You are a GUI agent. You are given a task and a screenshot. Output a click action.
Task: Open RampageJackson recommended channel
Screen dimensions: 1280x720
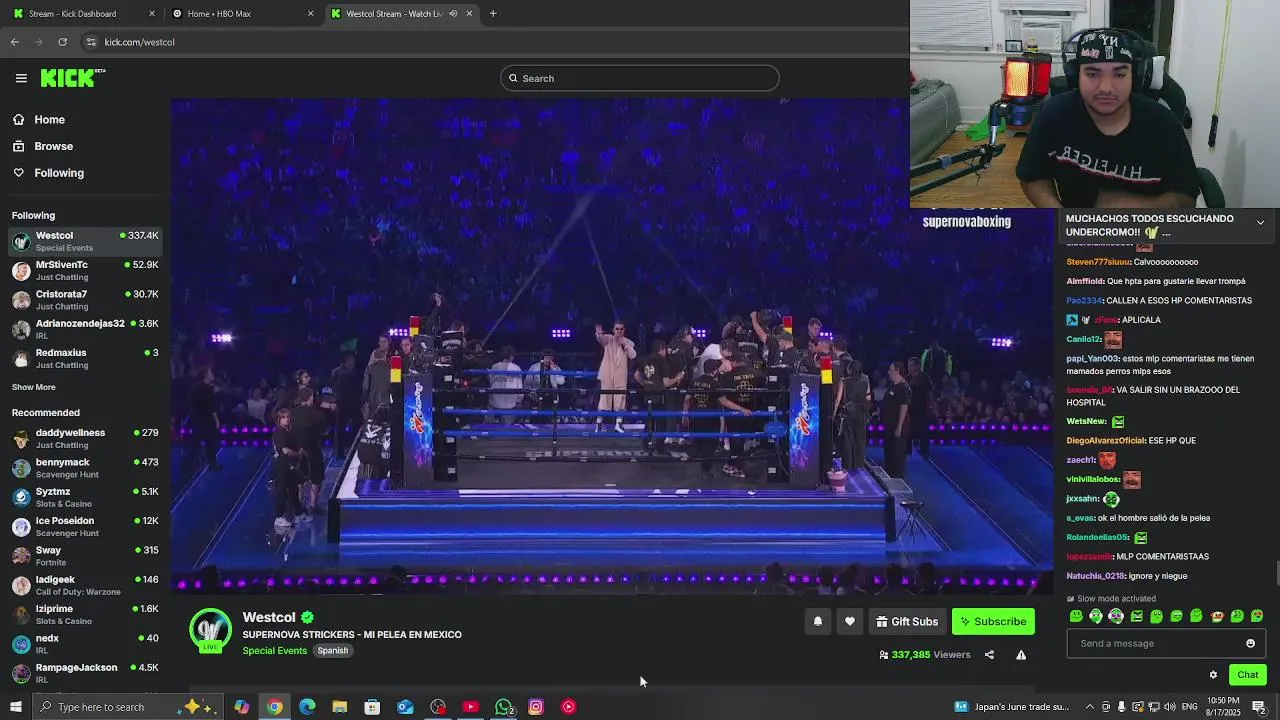click(x=85, y=673)
